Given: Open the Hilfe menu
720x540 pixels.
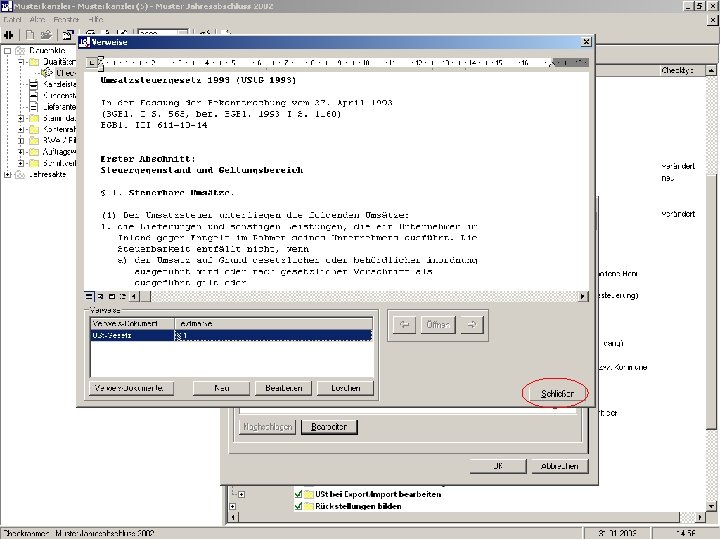Looking at the screenshot, I should point(96,19).
